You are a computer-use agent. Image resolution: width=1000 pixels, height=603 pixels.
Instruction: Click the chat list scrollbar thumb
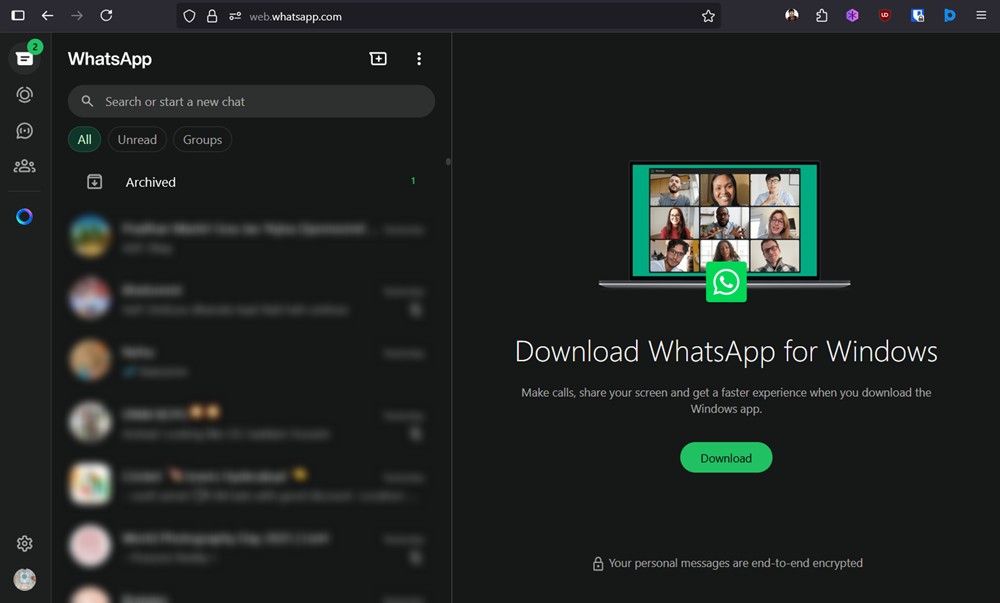448,161
